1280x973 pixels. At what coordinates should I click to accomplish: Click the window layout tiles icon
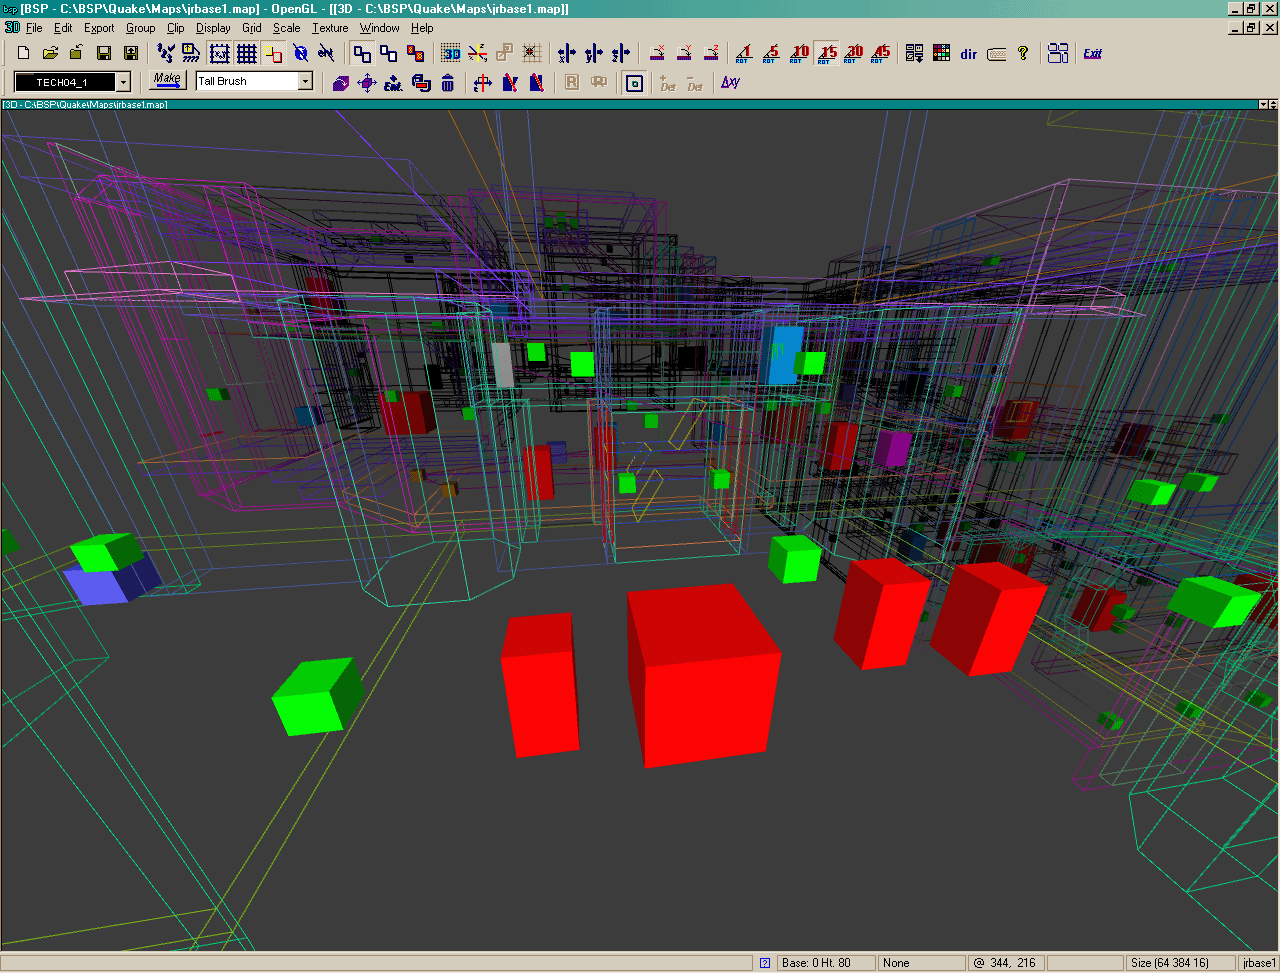click(1058, 53)
